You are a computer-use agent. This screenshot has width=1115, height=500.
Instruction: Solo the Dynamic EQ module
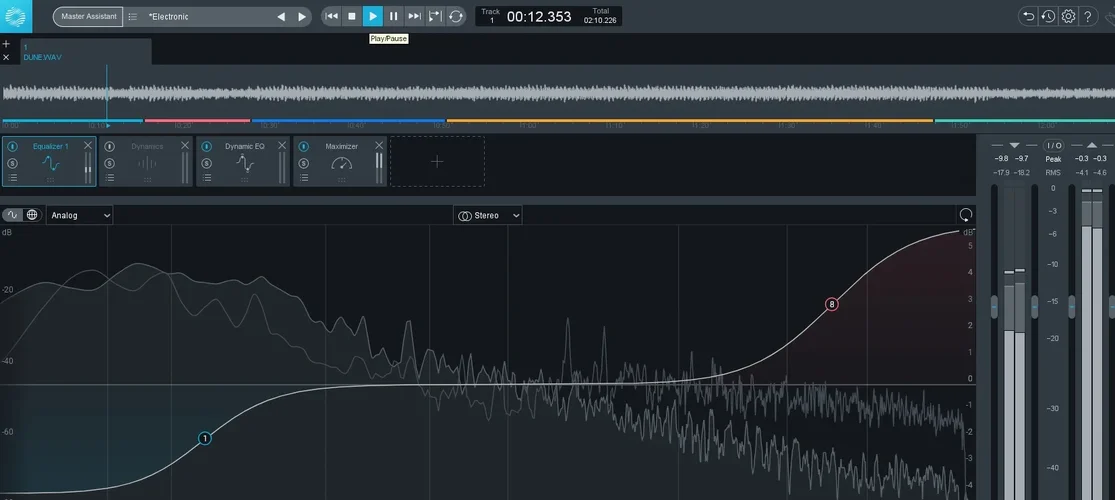(207, 162)
